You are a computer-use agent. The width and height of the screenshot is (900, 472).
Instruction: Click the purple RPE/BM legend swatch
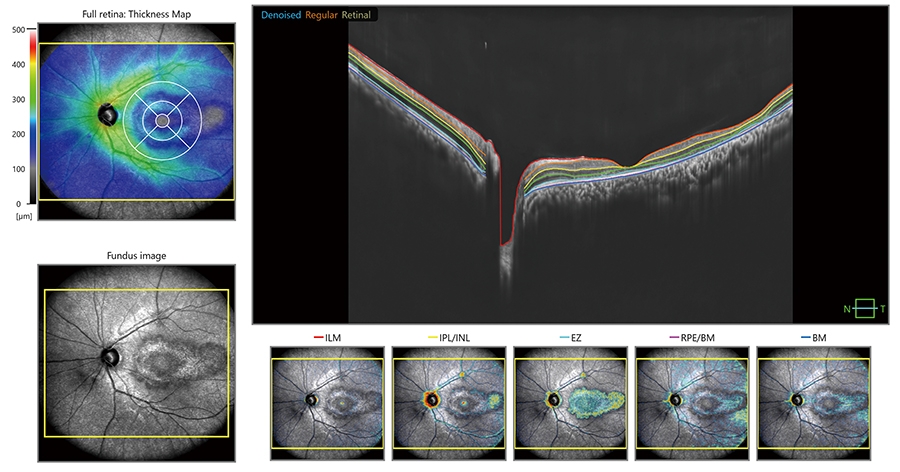pyautogui.click(x=674, y=338)
